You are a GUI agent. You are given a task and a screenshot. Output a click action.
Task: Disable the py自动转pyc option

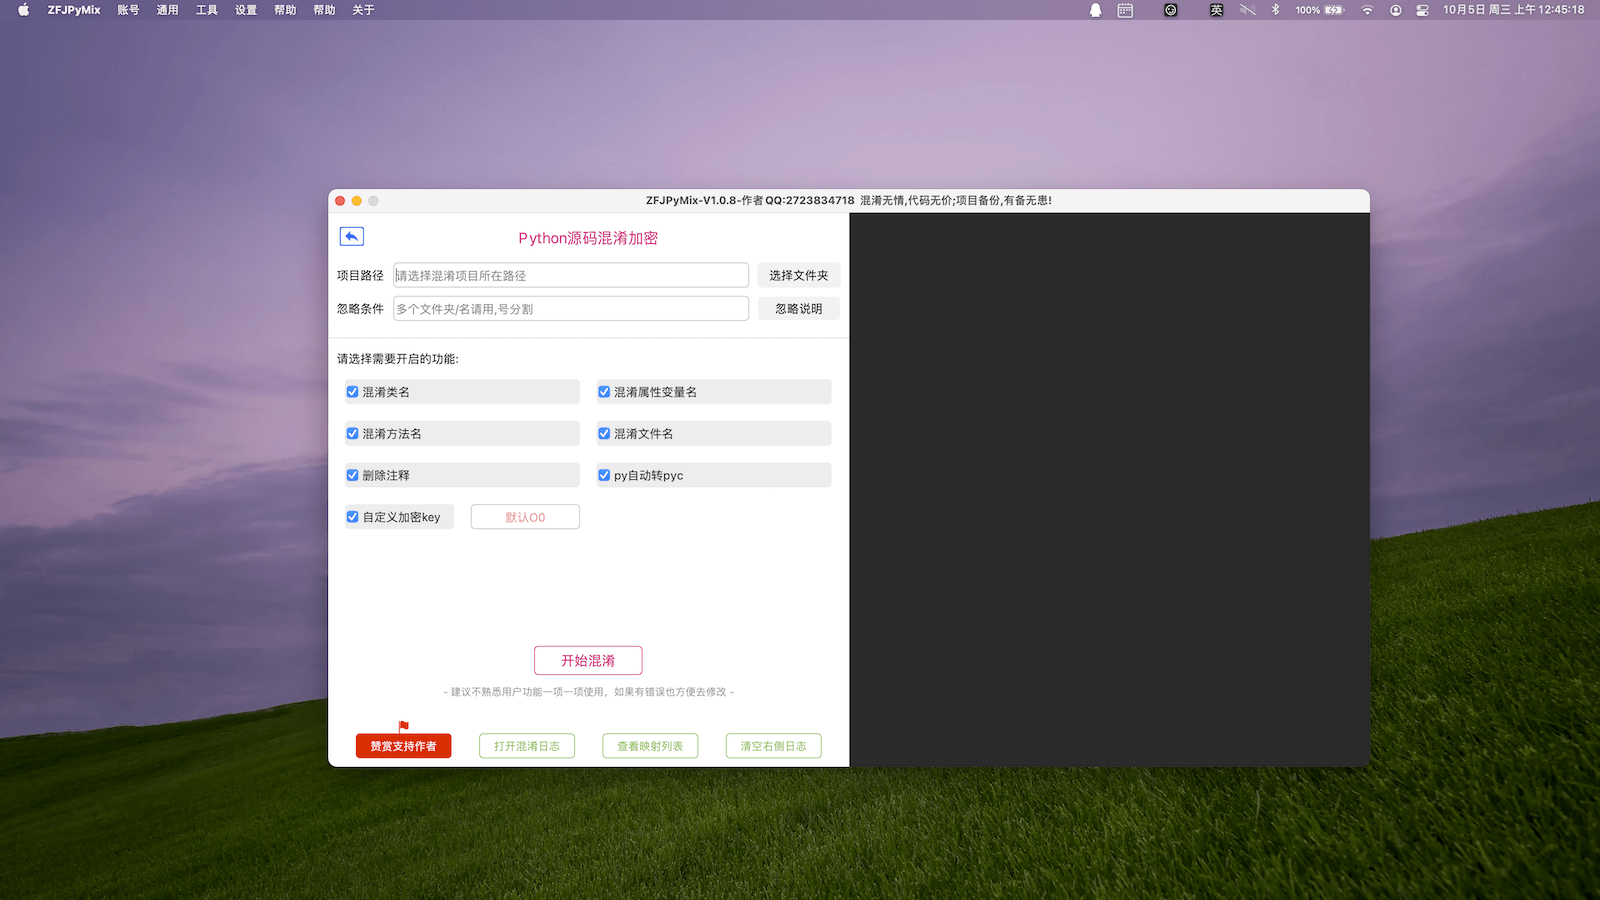click(x=604, y=475)
